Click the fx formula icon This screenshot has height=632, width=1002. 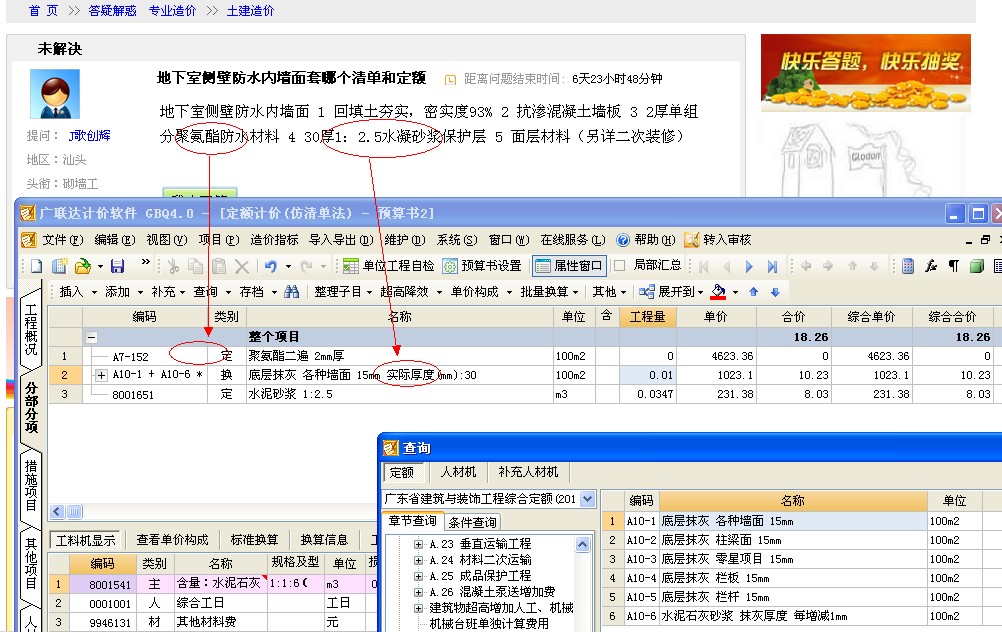pos(930,266)
